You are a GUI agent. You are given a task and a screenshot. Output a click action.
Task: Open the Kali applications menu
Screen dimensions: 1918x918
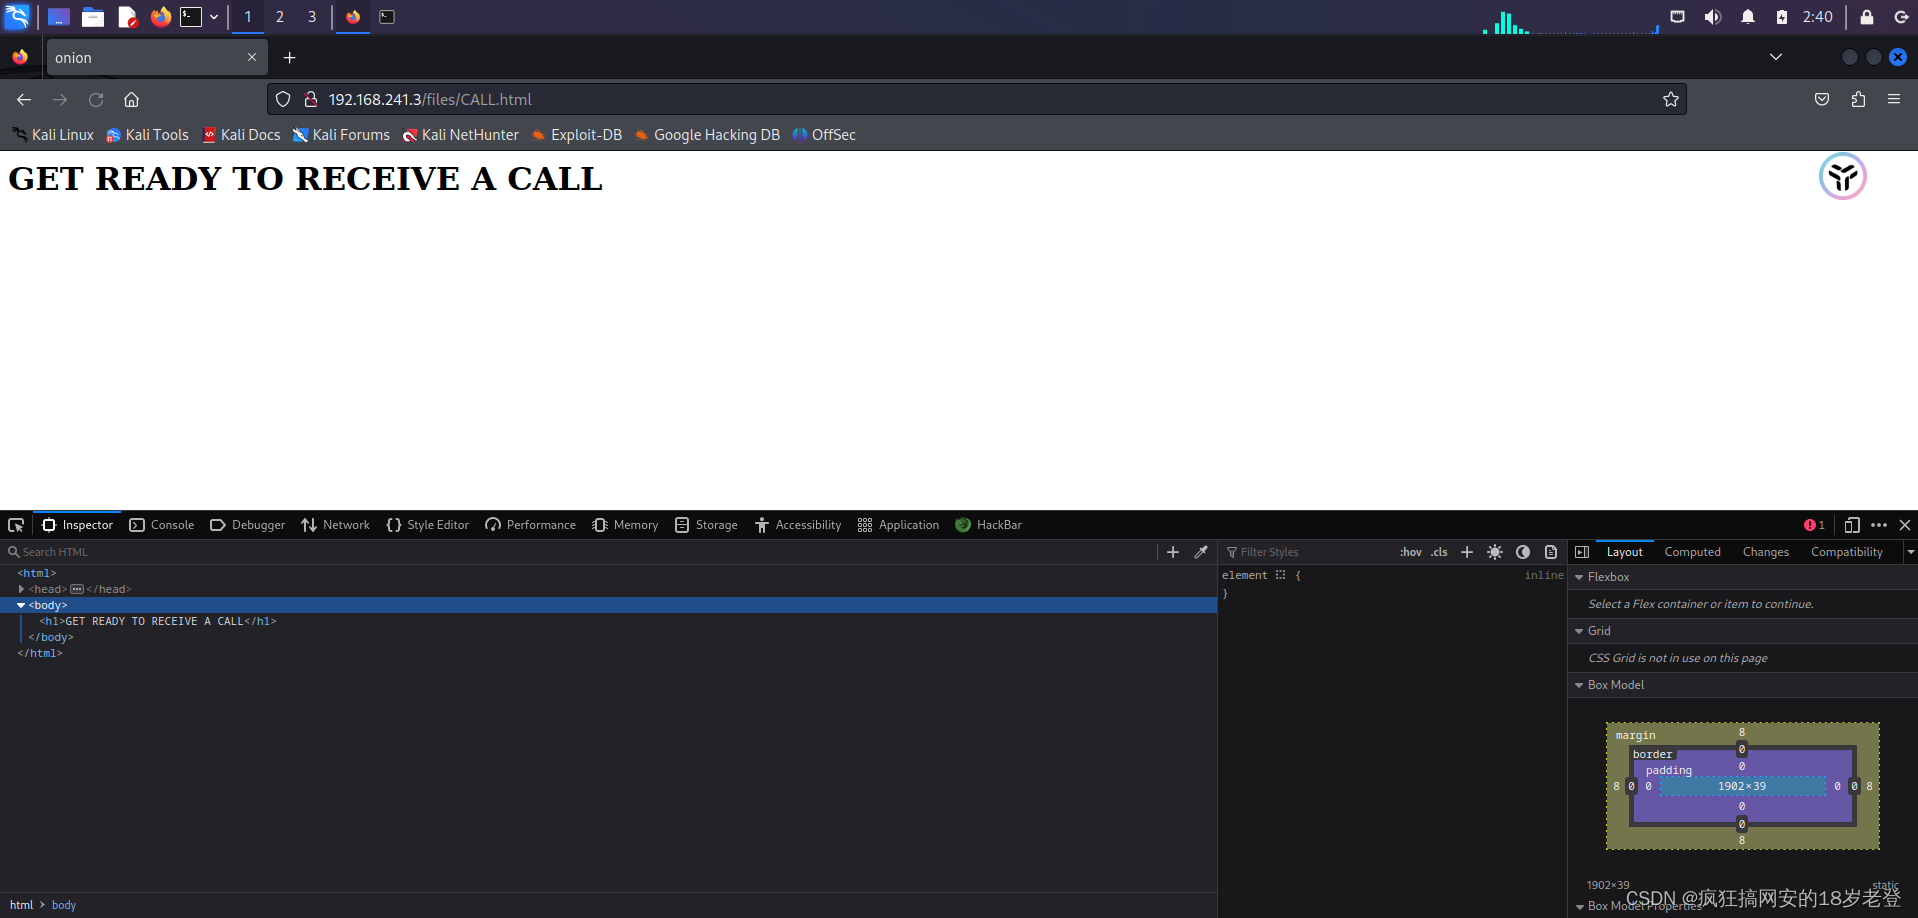18,16
